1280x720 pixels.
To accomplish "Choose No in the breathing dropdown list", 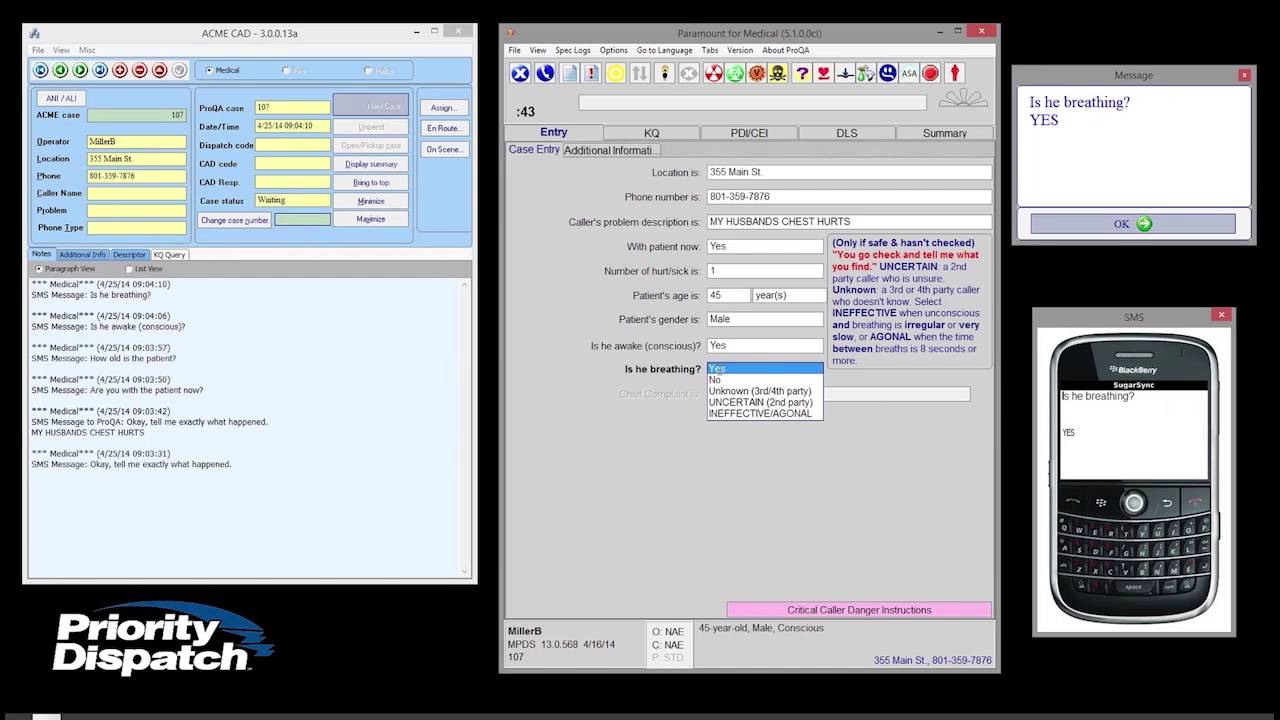I will [765, 380].
